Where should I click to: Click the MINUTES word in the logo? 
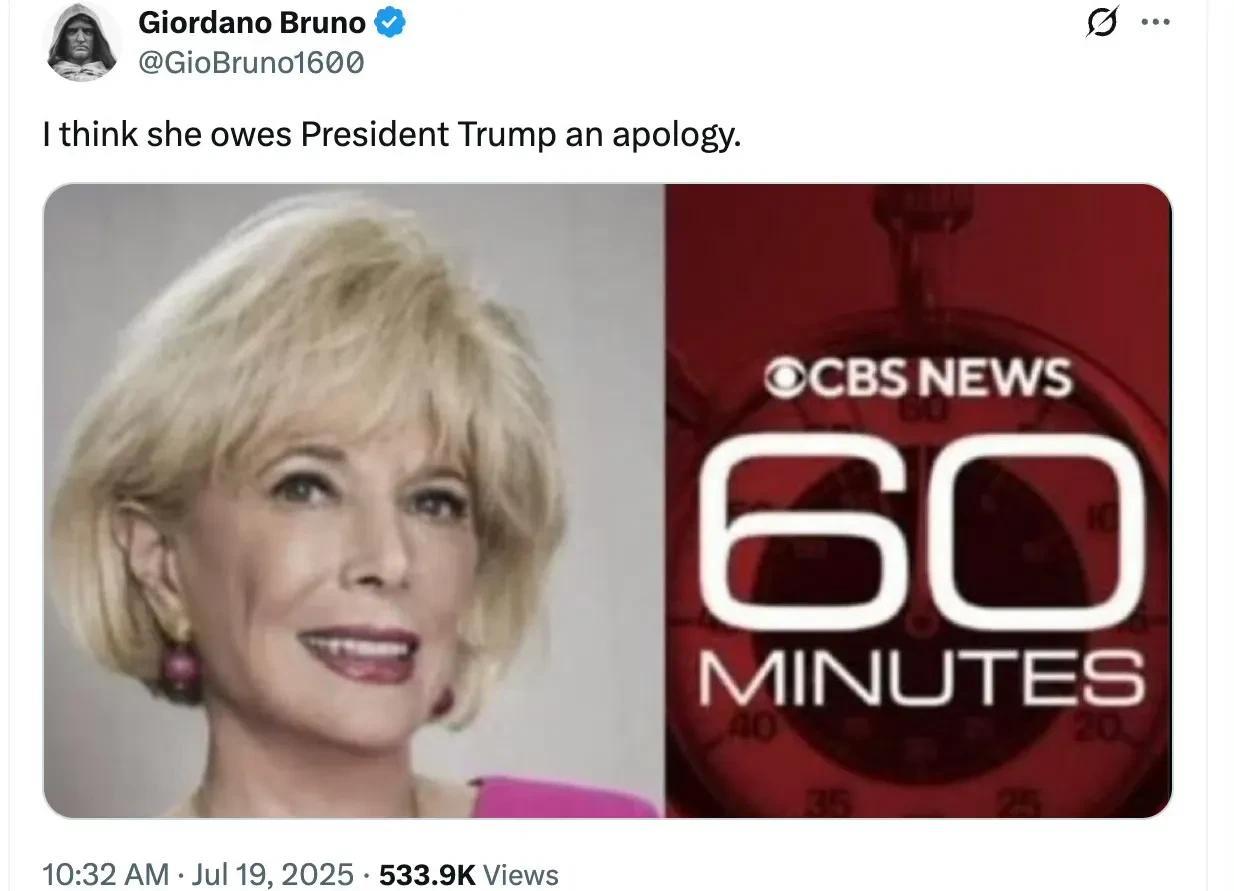click(920, 679)
